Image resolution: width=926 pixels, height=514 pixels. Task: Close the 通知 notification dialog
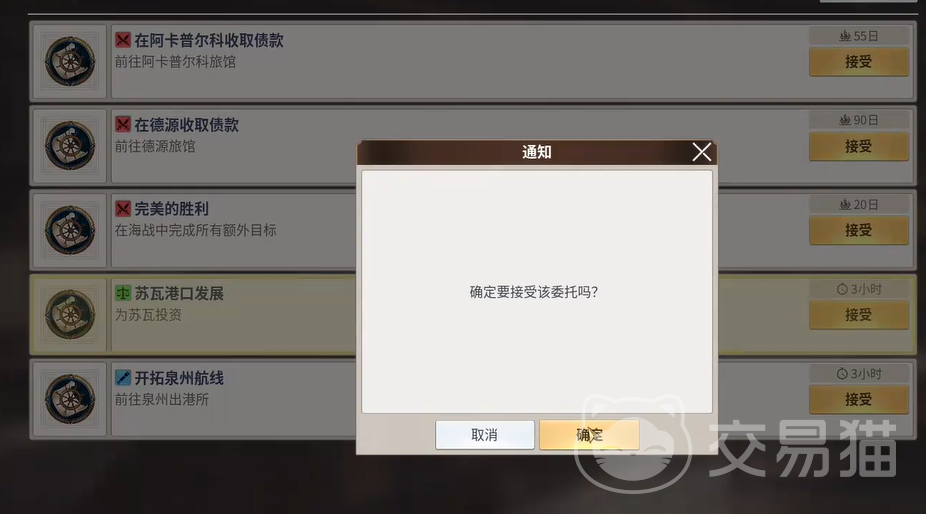click(x=702, y=152)
